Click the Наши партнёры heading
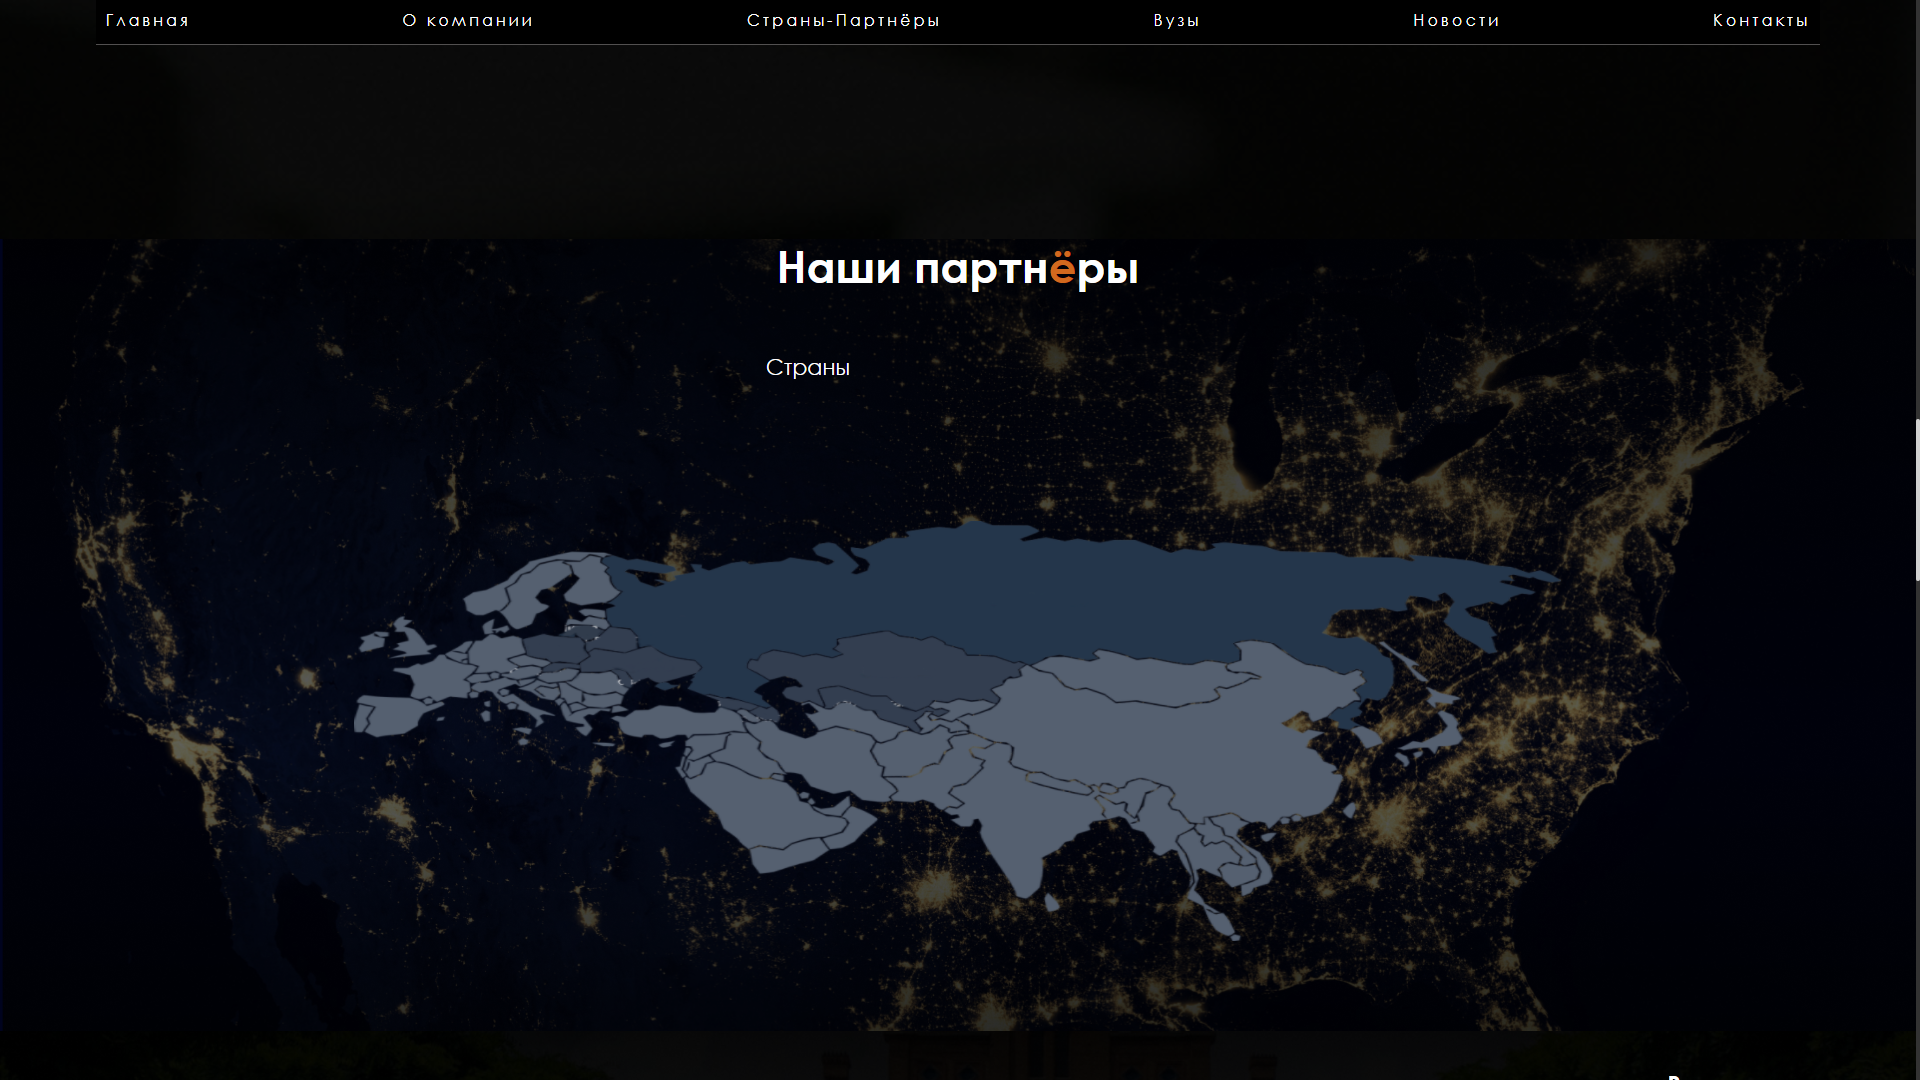 pos(958,268)
